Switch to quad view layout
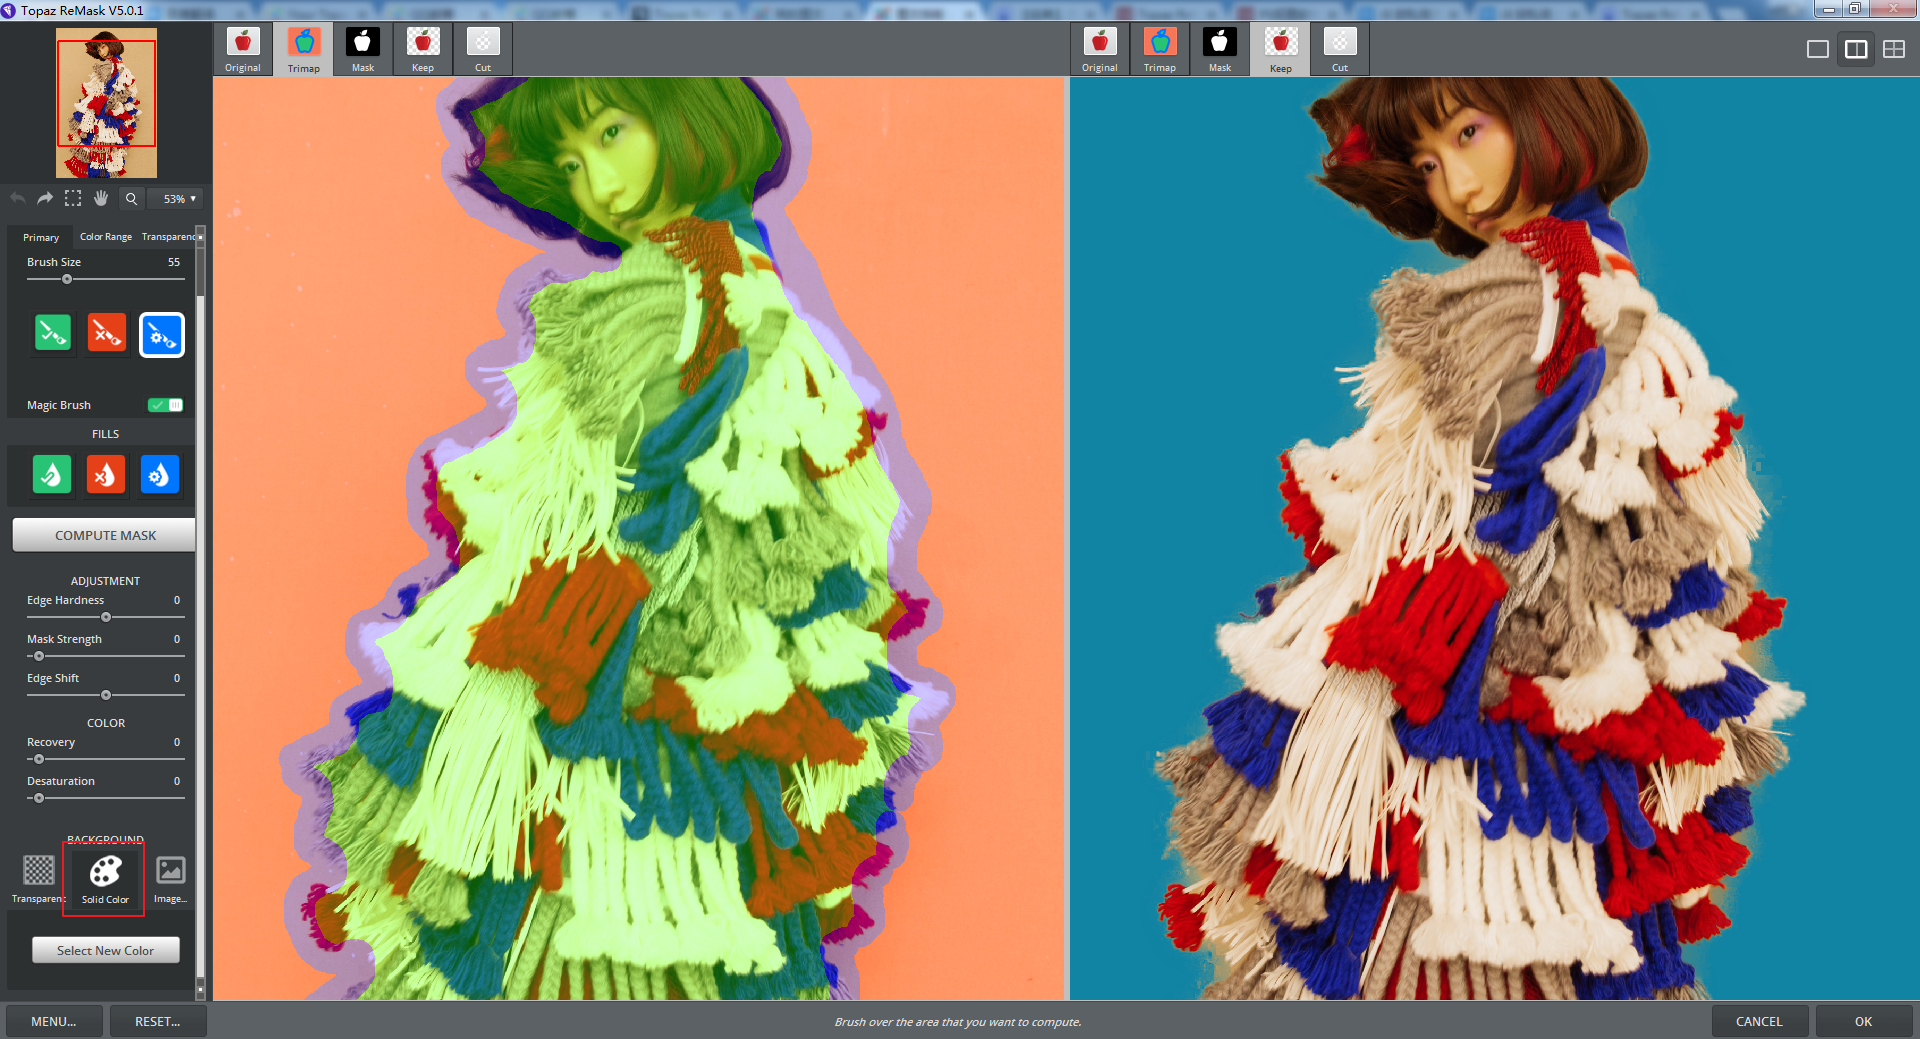The image size is (1920, 1039). click(x=1894, y=49)
